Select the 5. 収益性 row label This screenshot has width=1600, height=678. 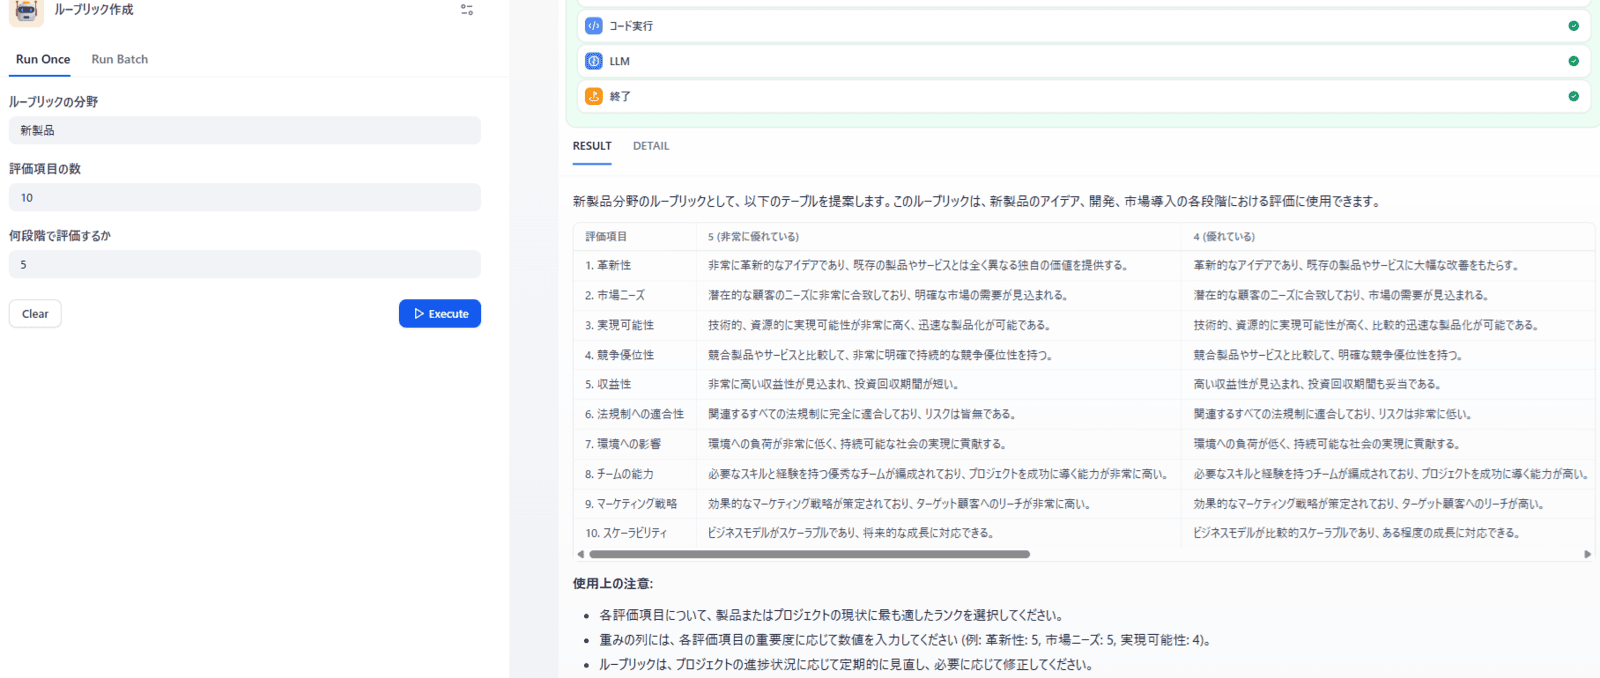[x=608, y=385]
